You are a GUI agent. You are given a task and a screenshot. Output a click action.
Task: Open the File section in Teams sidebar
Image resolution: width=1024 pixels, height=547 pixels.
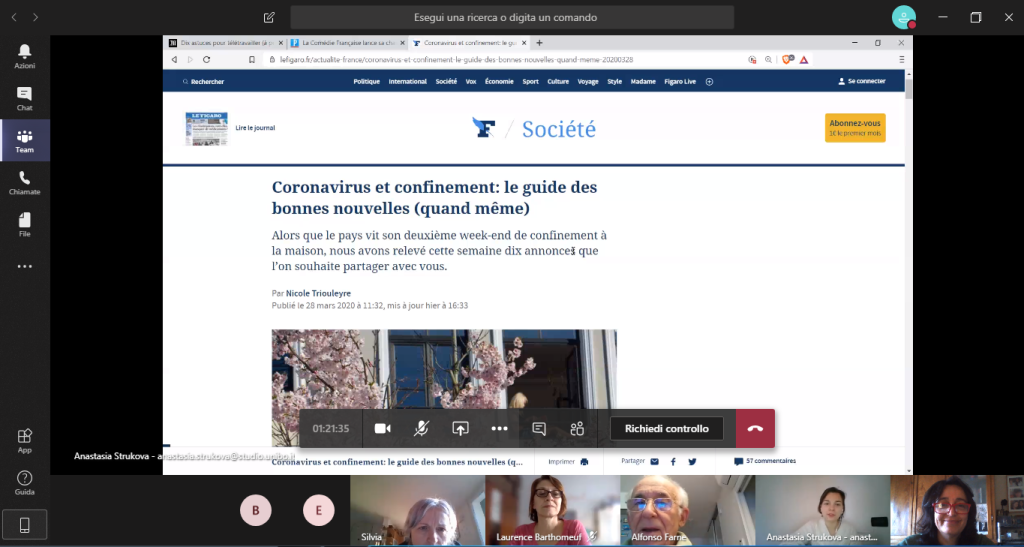pos(25,225)
